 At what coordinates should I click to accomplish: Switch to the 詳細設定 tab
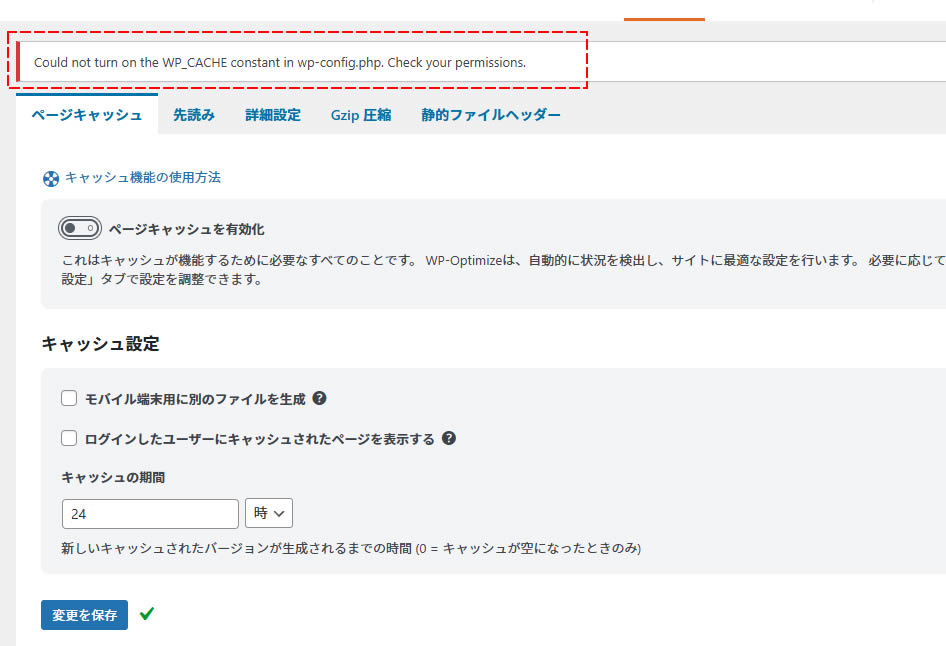[273, 114]
